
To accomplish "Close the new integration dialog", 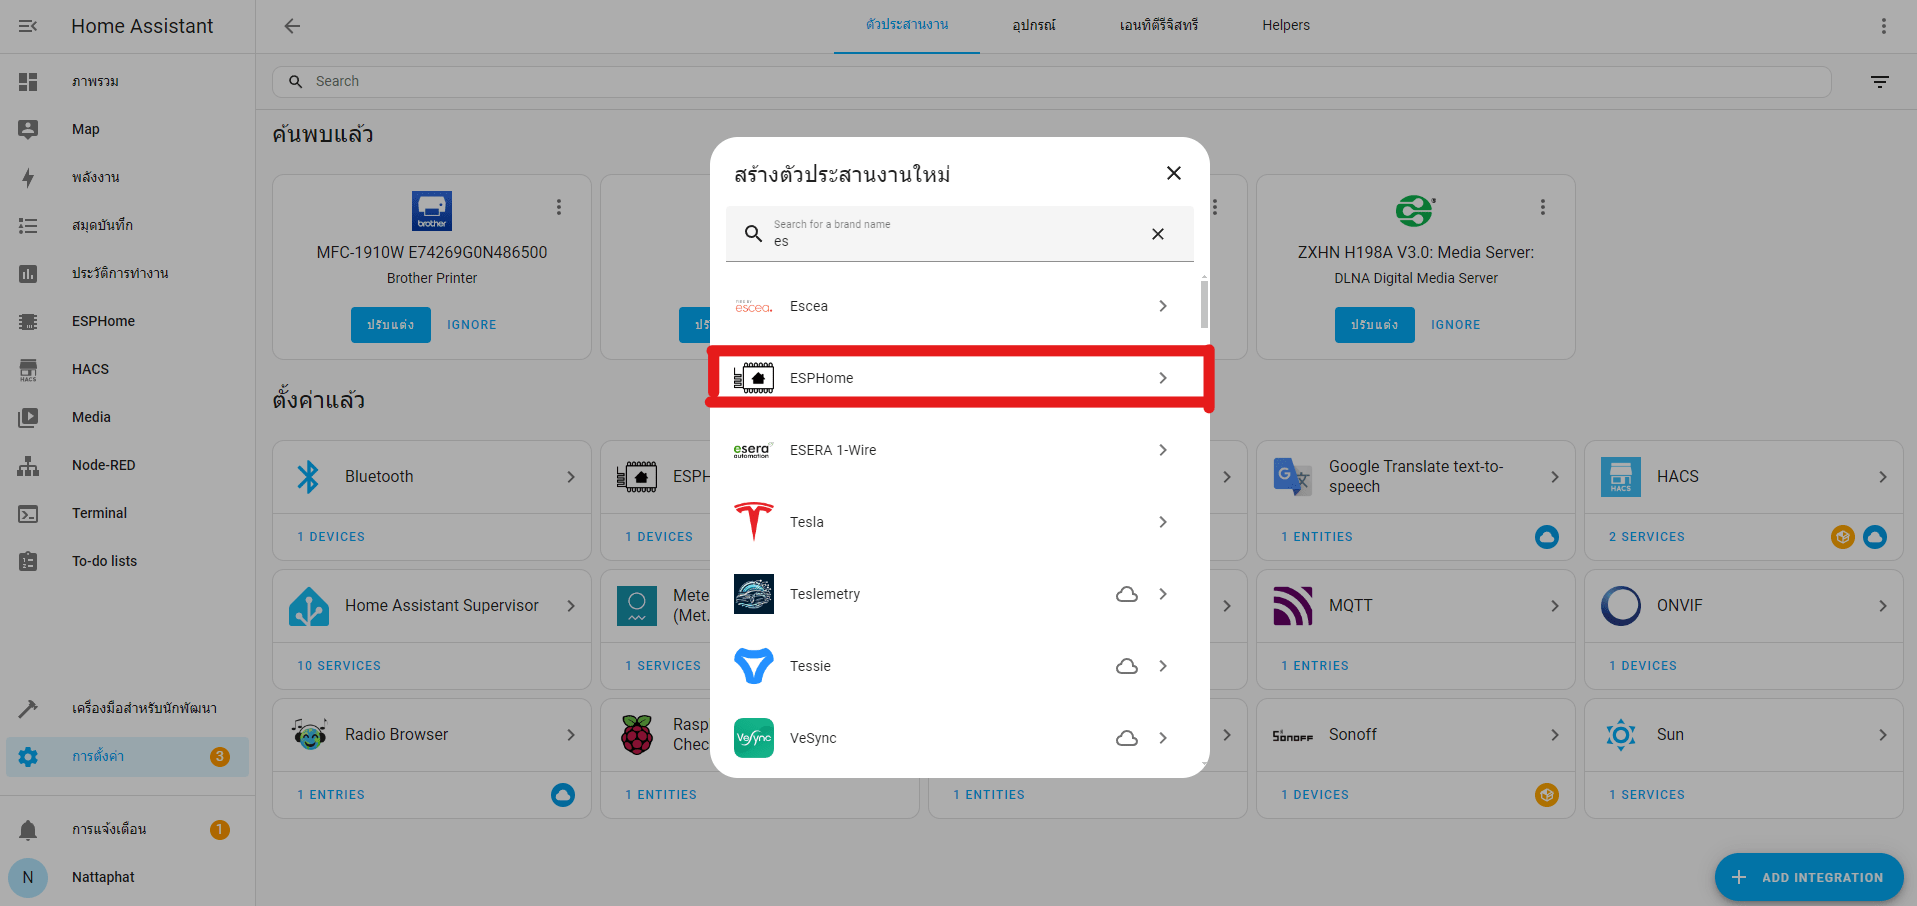I will click(x=1174, y=173).
